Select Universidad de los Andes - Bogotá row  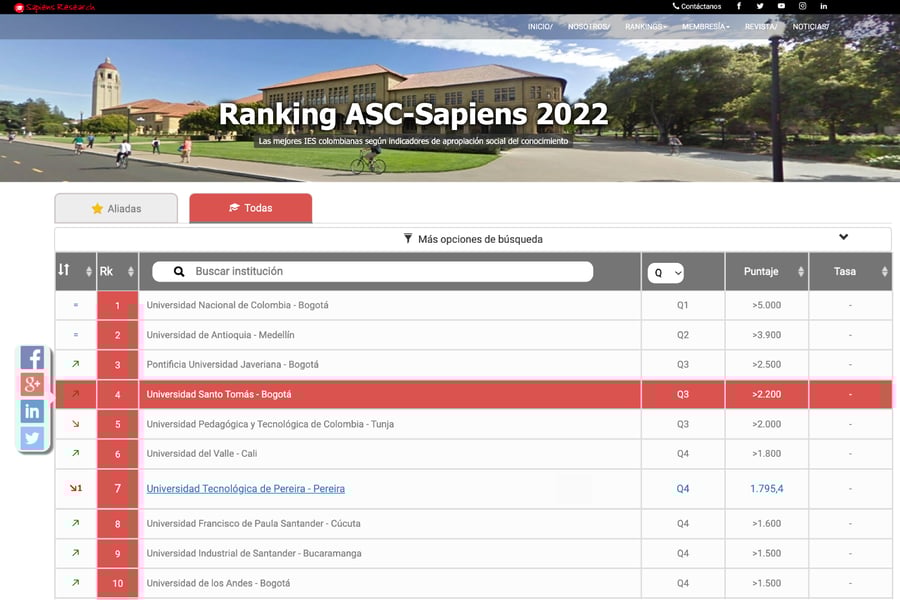(x=474, y=583)
